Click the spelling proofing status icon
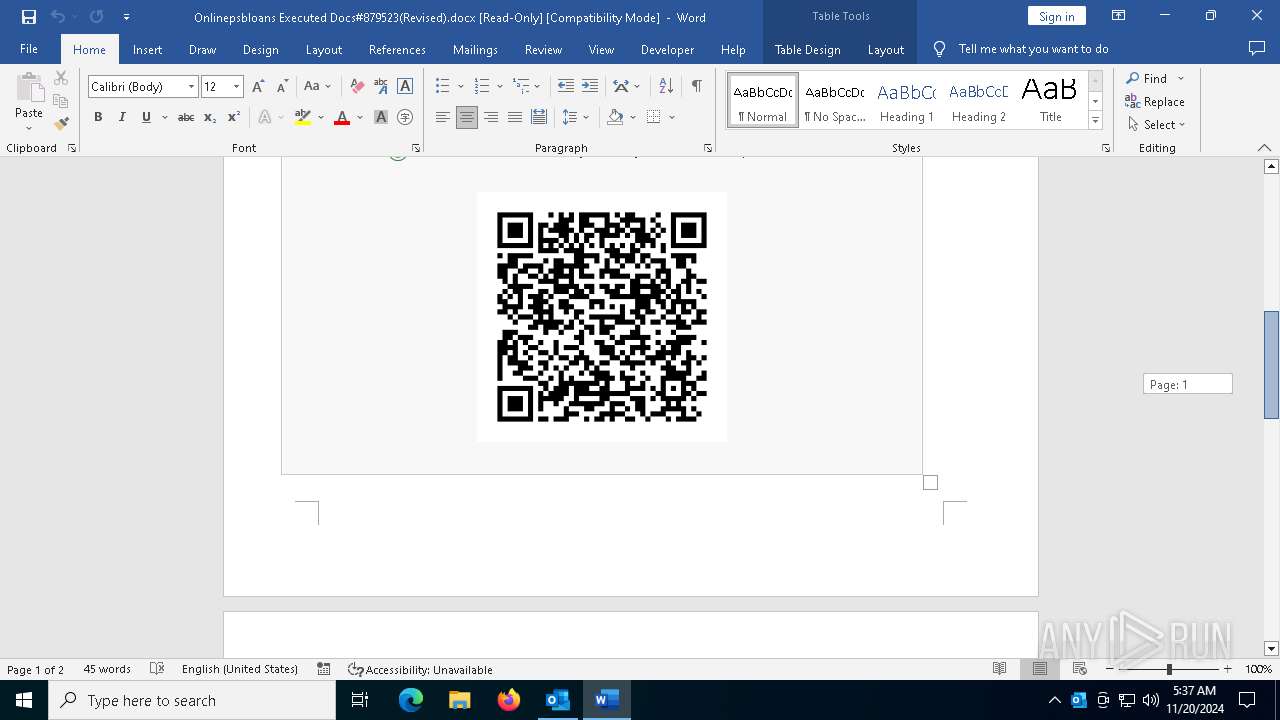The width and height of the screenshot is (1280, 720). tap(157, 669)
